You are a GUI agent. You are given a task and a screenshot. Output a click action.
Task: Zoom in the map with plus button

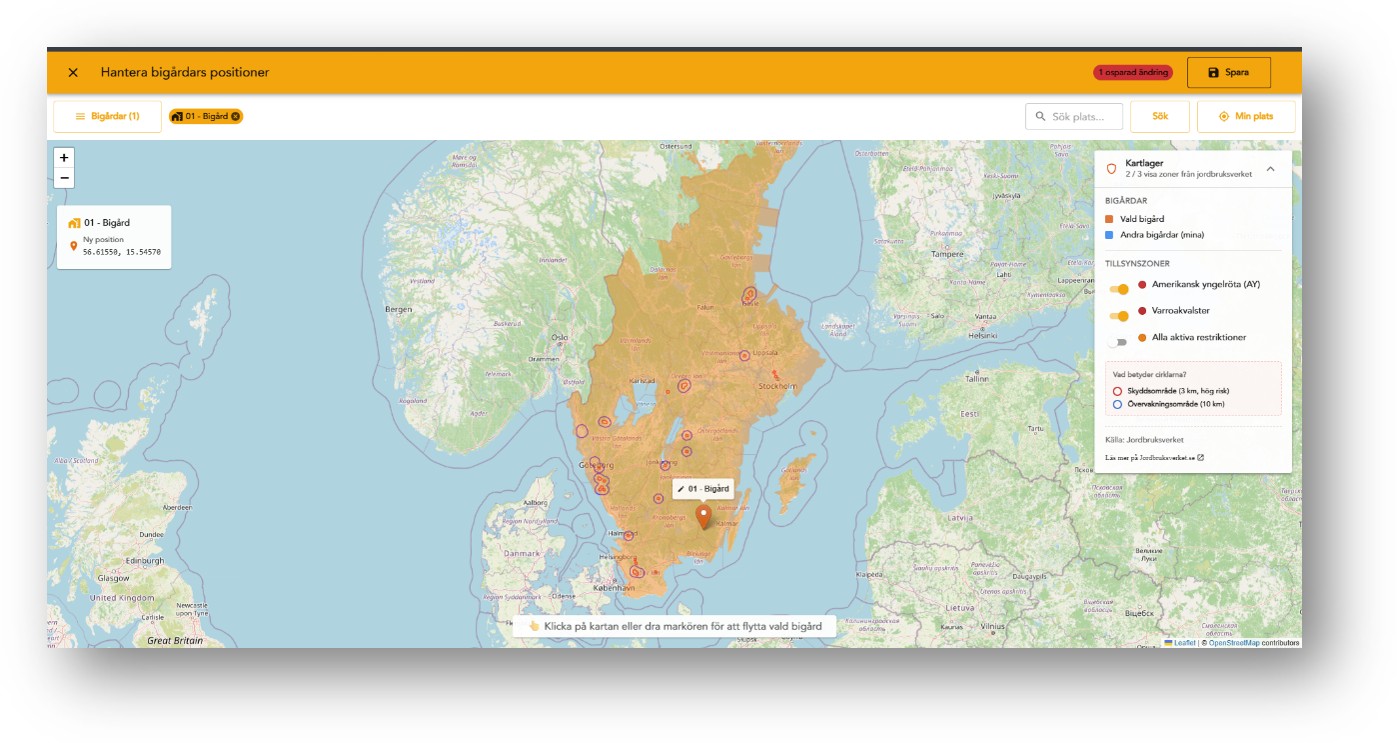pyautogui.click(x=64, y=158)
